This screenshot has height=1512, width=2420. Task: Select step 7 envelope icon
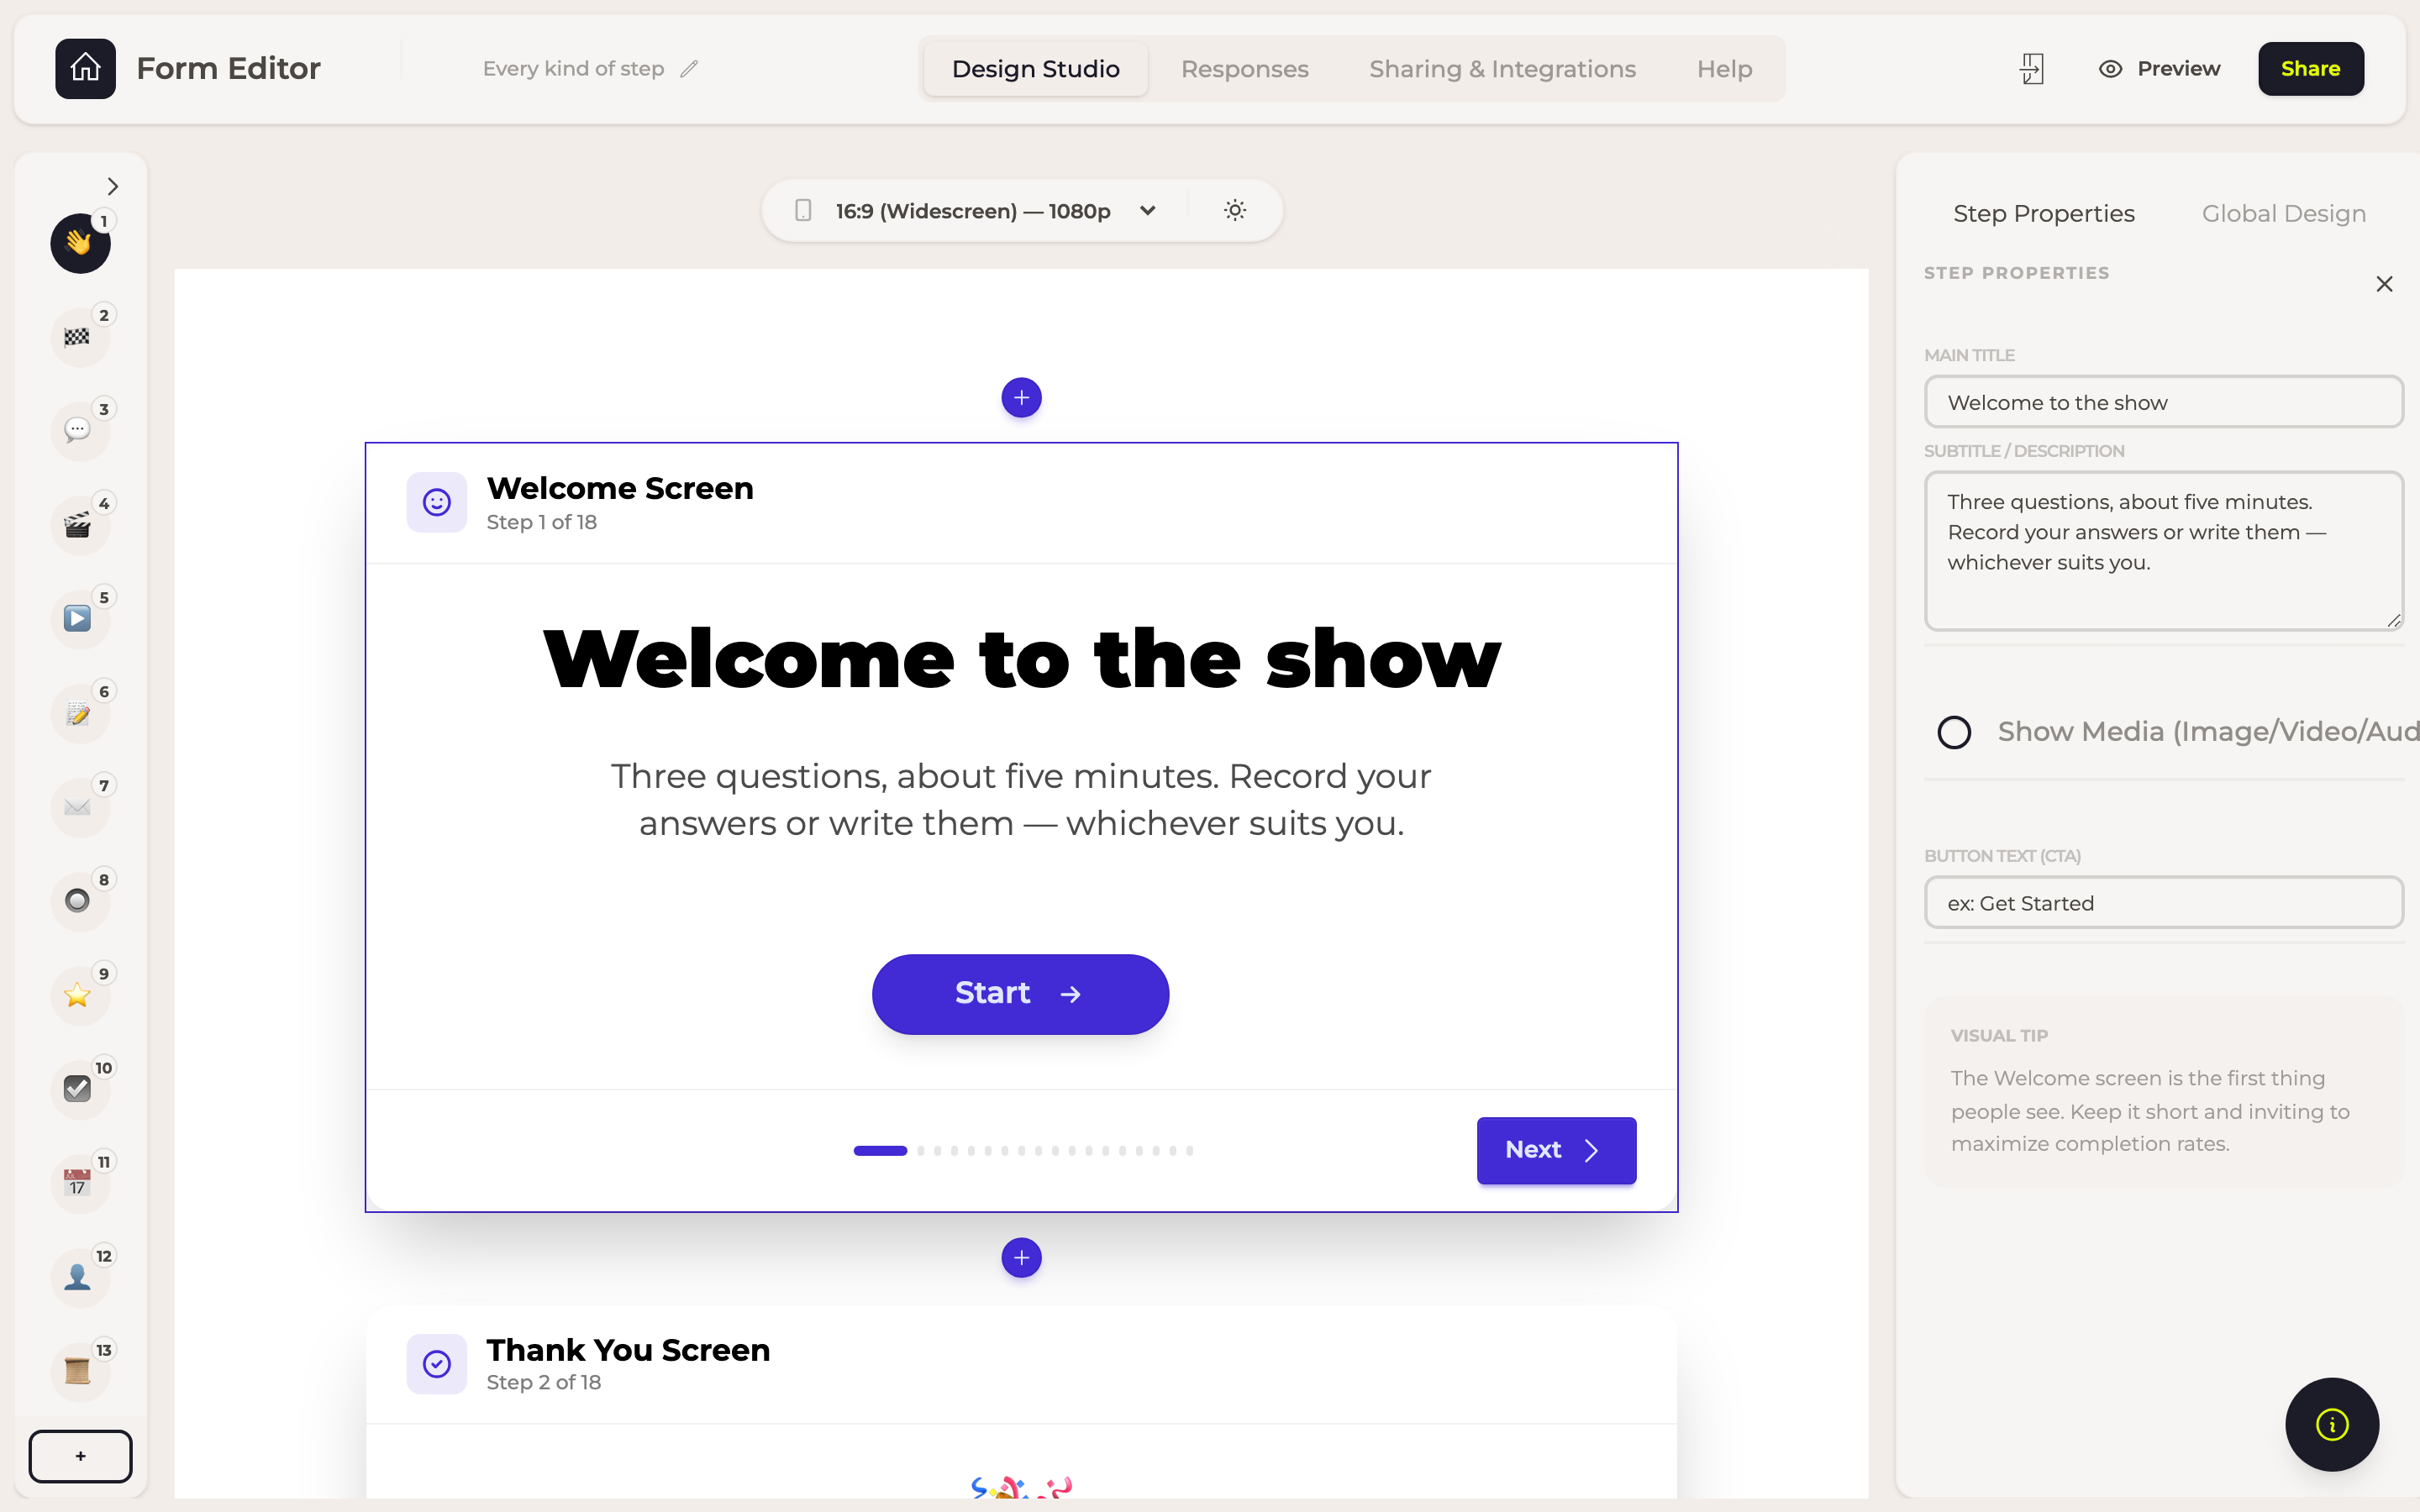pos(80,807)
